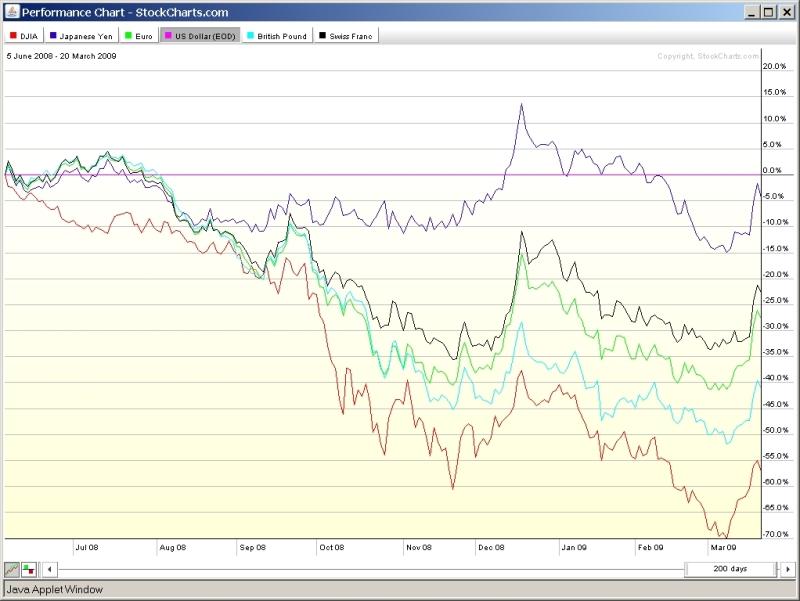
Task: Maximize the Performance Chart window
Action: 768,12
